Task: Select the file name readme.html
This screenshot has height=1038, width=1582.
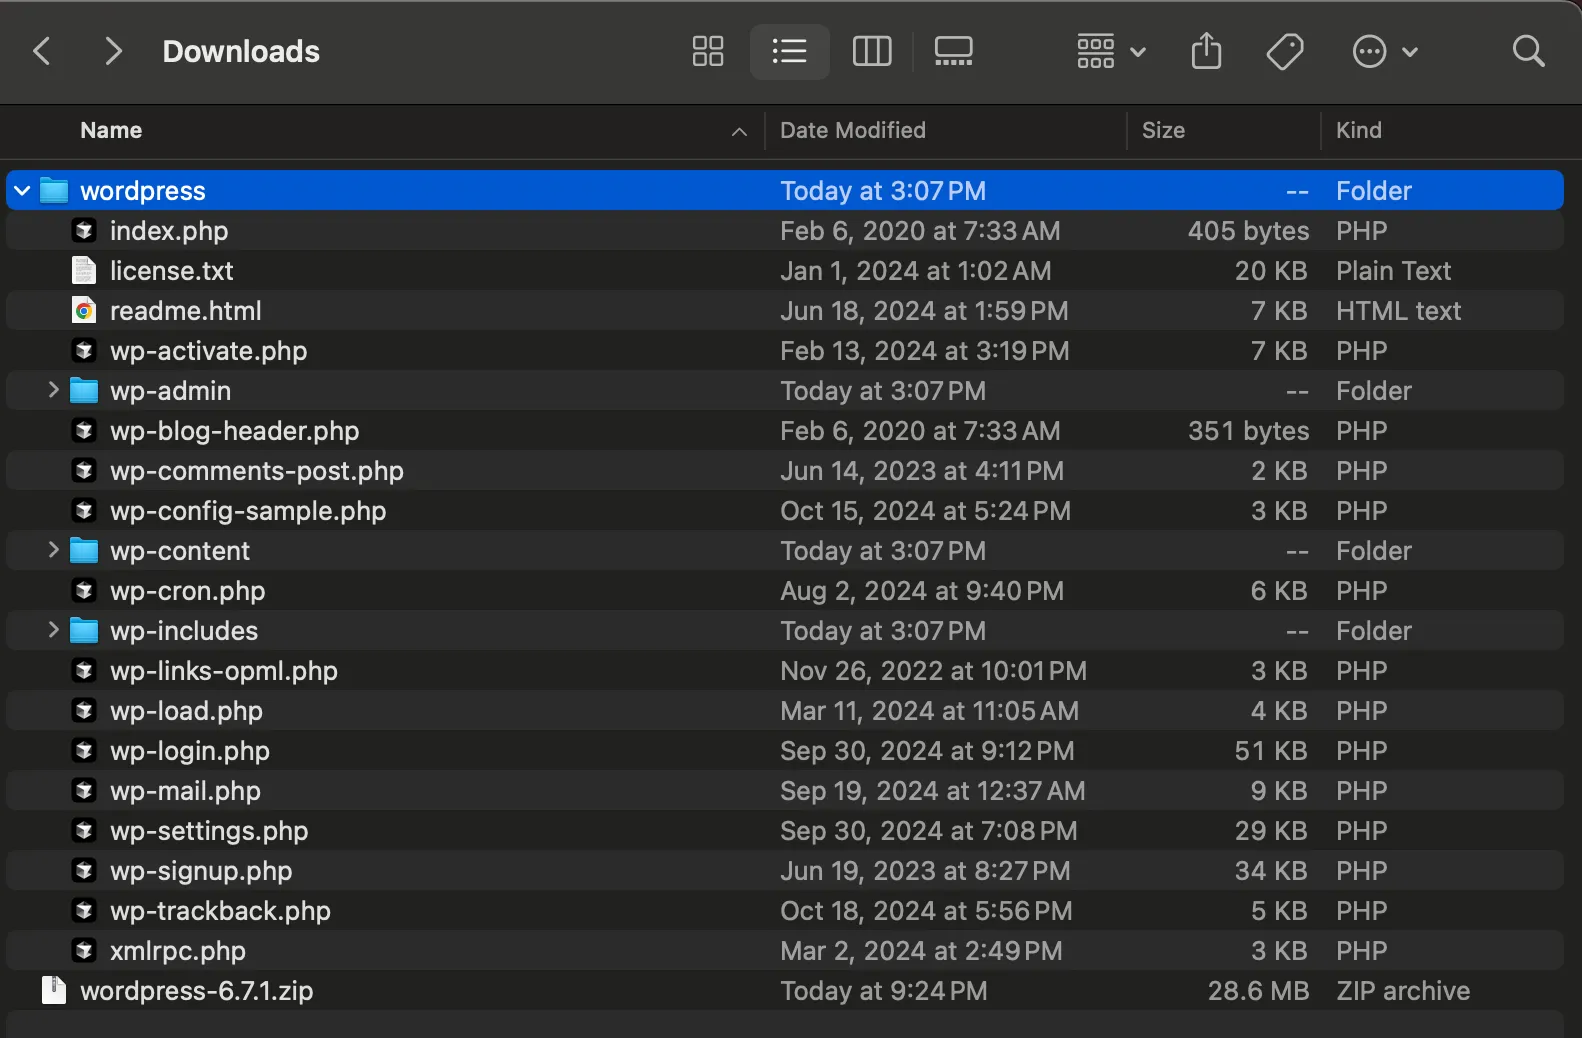Action: tap(185, 311)
